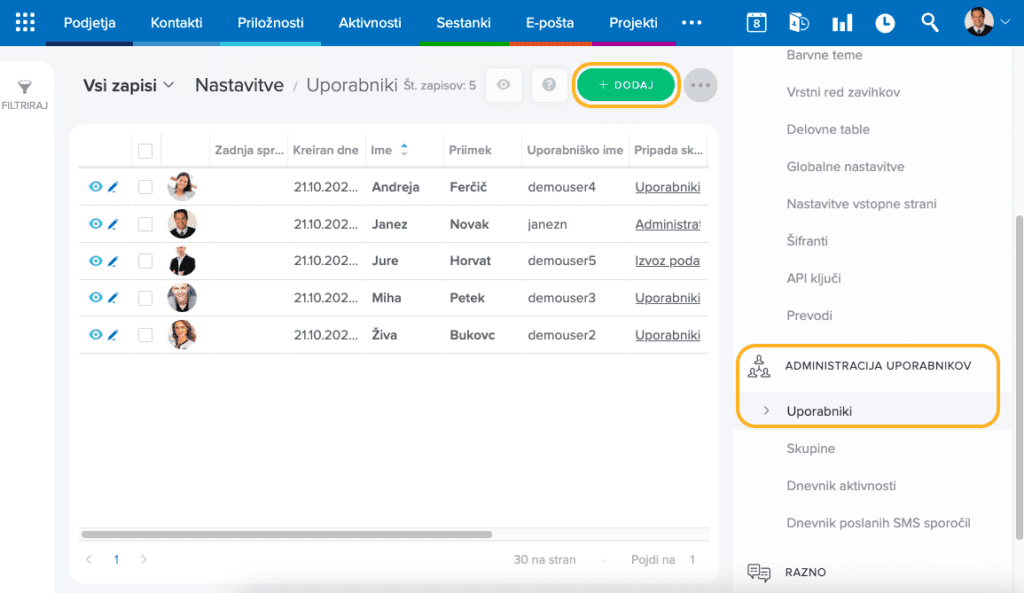
Task: Open the clock time tracking icon
Action: pos(885,22)
